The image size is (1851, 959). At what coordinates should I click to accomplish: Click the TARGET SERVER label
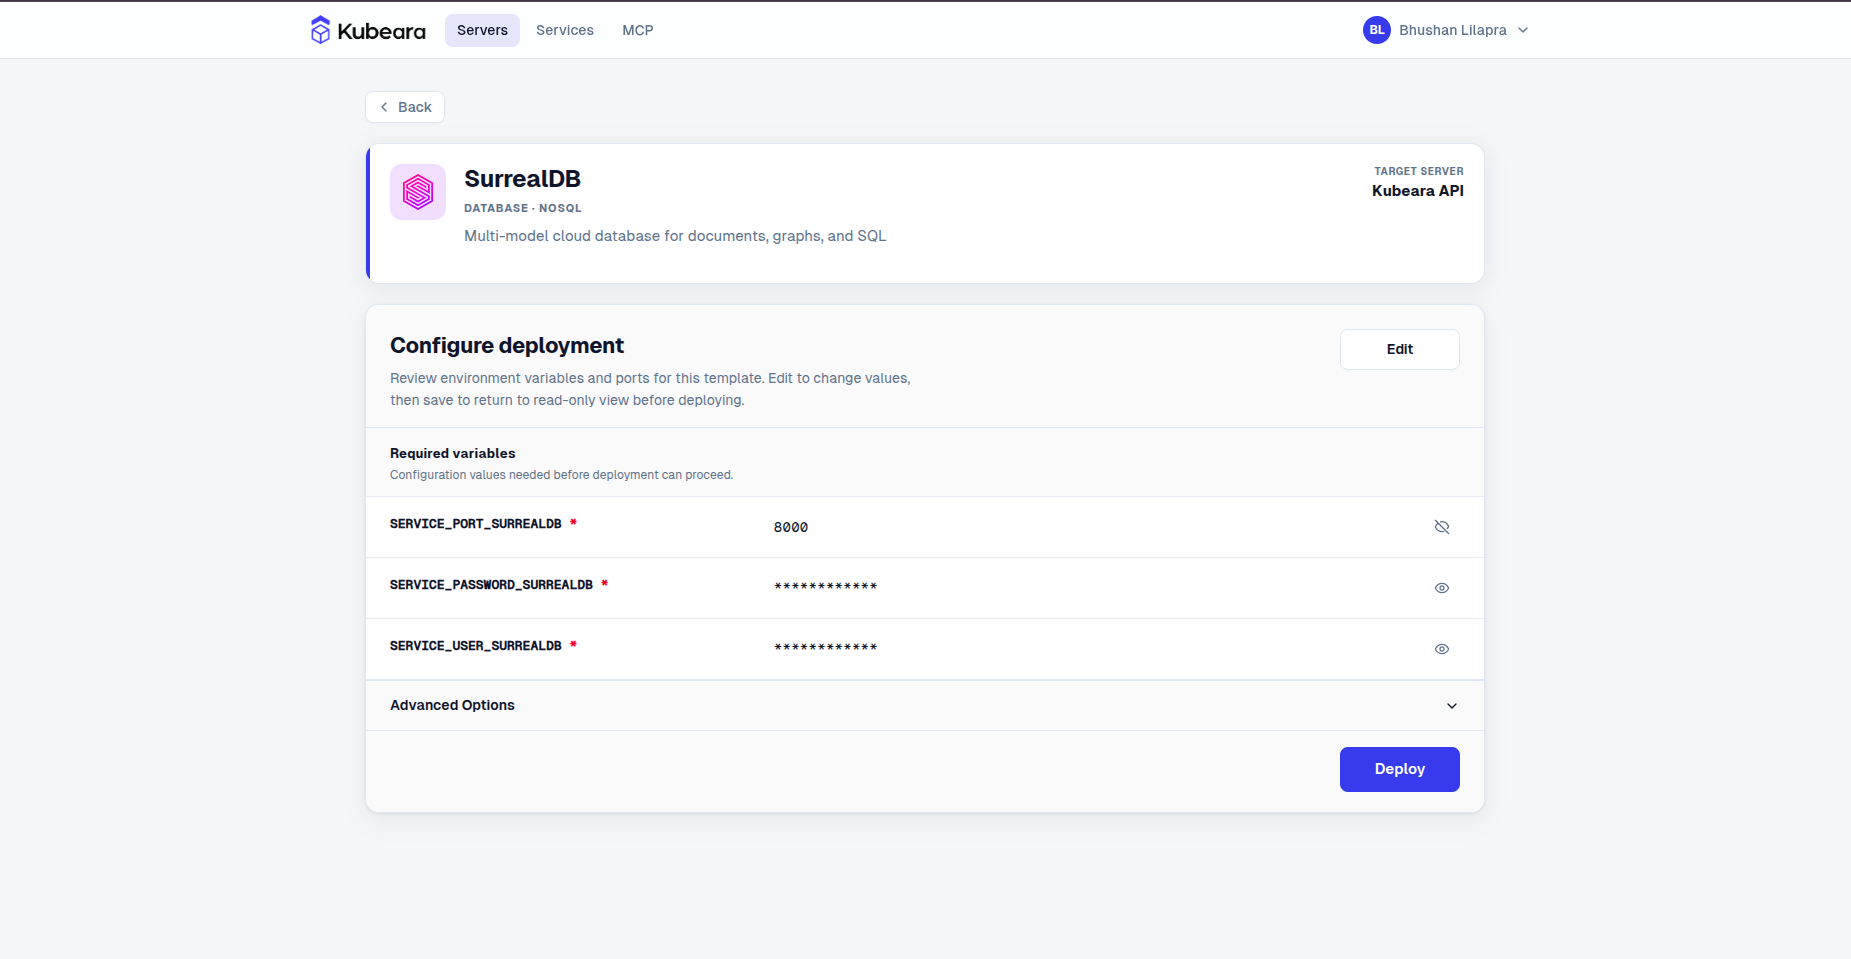[x=1419, y=171]
